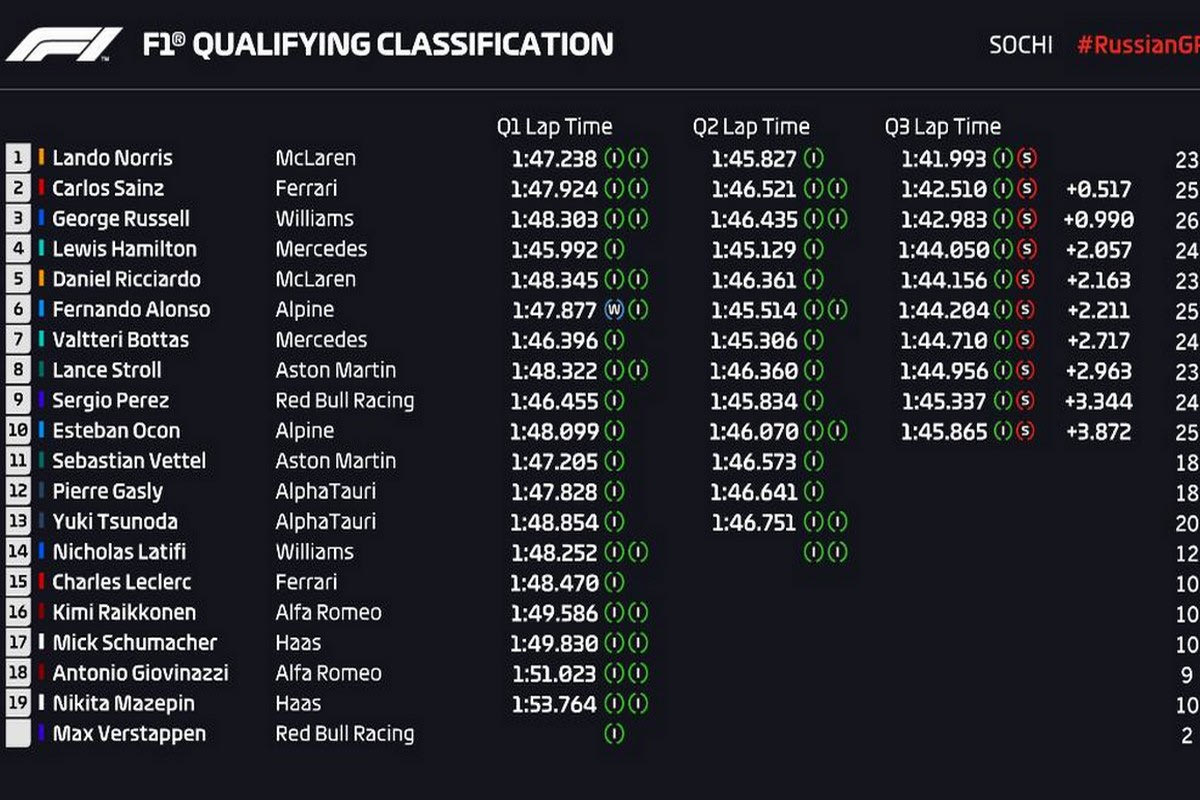Image resolution: width=1200 pixels, height=800 pixels.
Task: Click Hamilton's Q1 intermediate tyre icon
Action: pos(614,249)
